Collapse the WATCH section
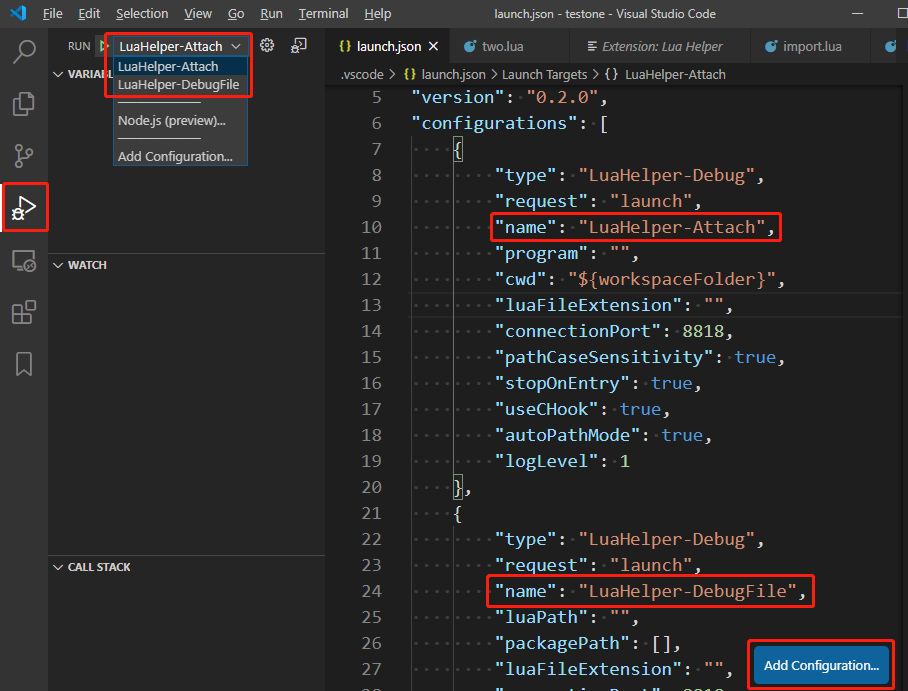This screenshot has width=908, height=691. [58, 265]
